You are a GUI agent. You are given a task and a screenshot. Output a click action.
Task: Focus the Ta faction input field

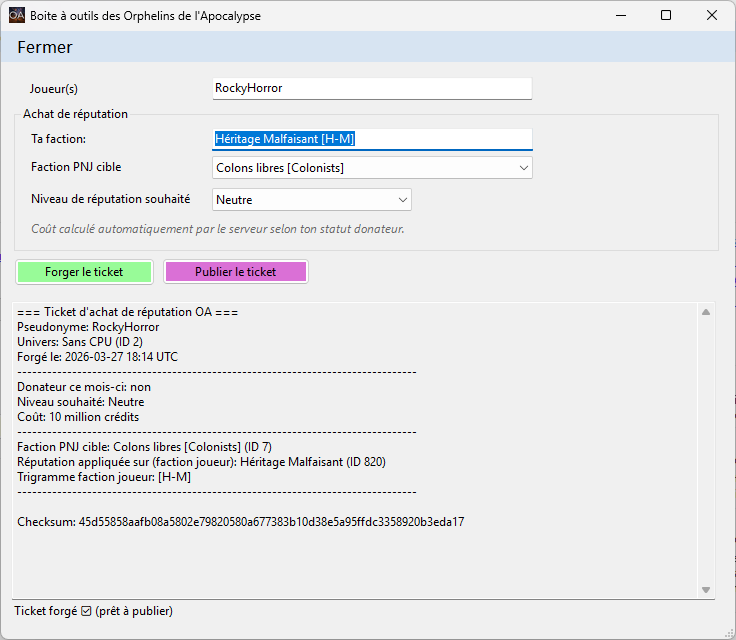372,139
